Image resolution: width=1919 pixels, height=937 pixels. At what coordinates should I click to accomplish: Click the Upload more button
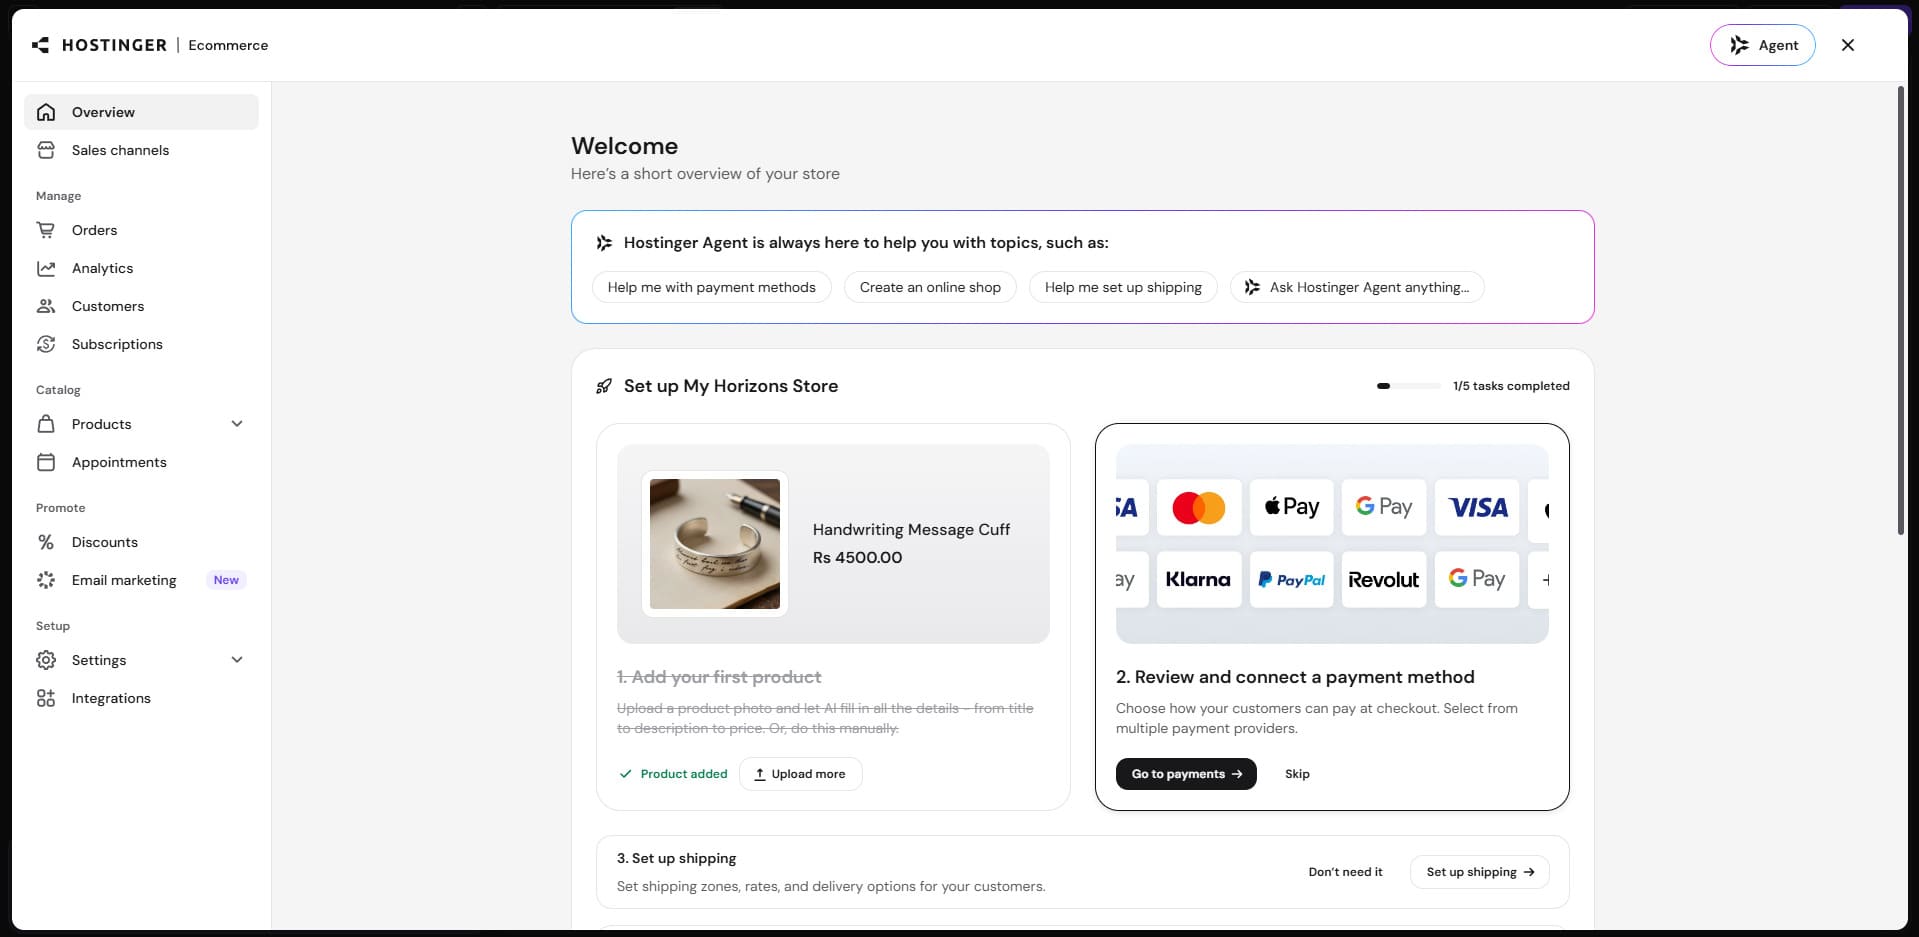click(x=800, y=774)
